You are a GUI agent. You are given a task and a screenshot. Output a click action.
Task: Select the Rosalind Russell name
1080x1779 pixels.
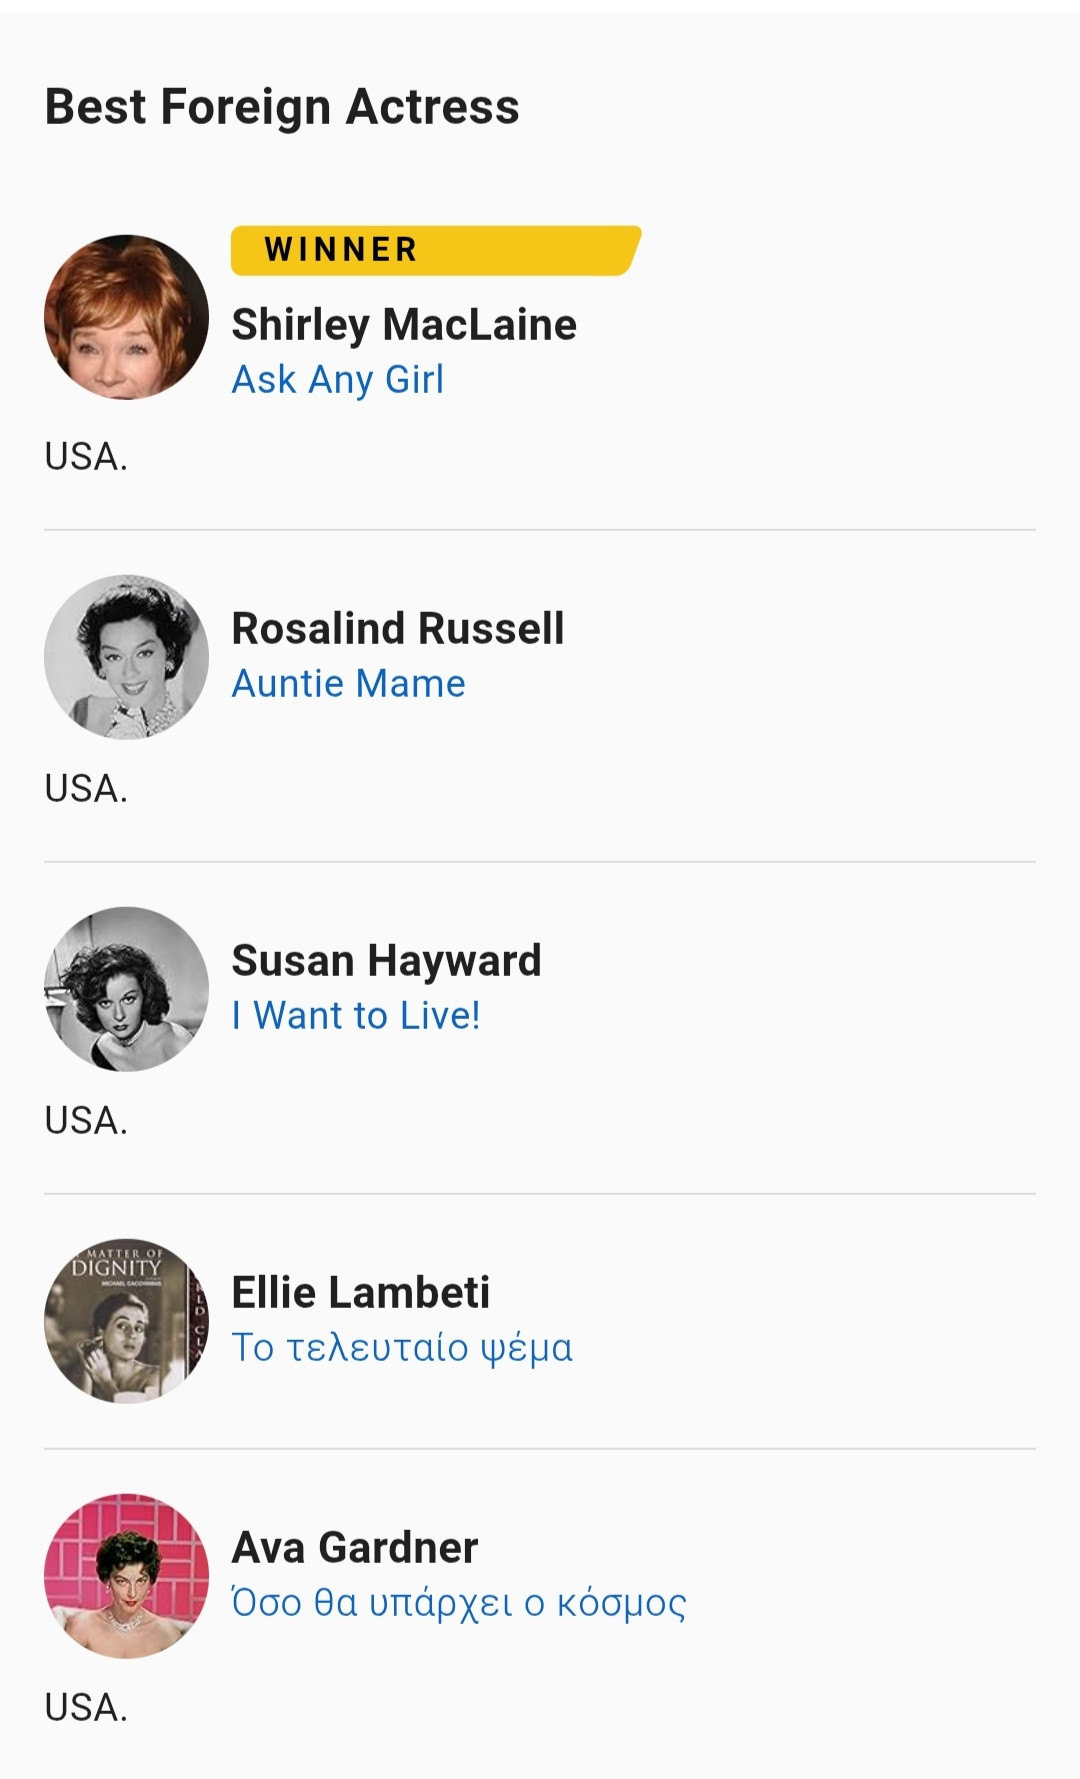click(x=398, y=629)
